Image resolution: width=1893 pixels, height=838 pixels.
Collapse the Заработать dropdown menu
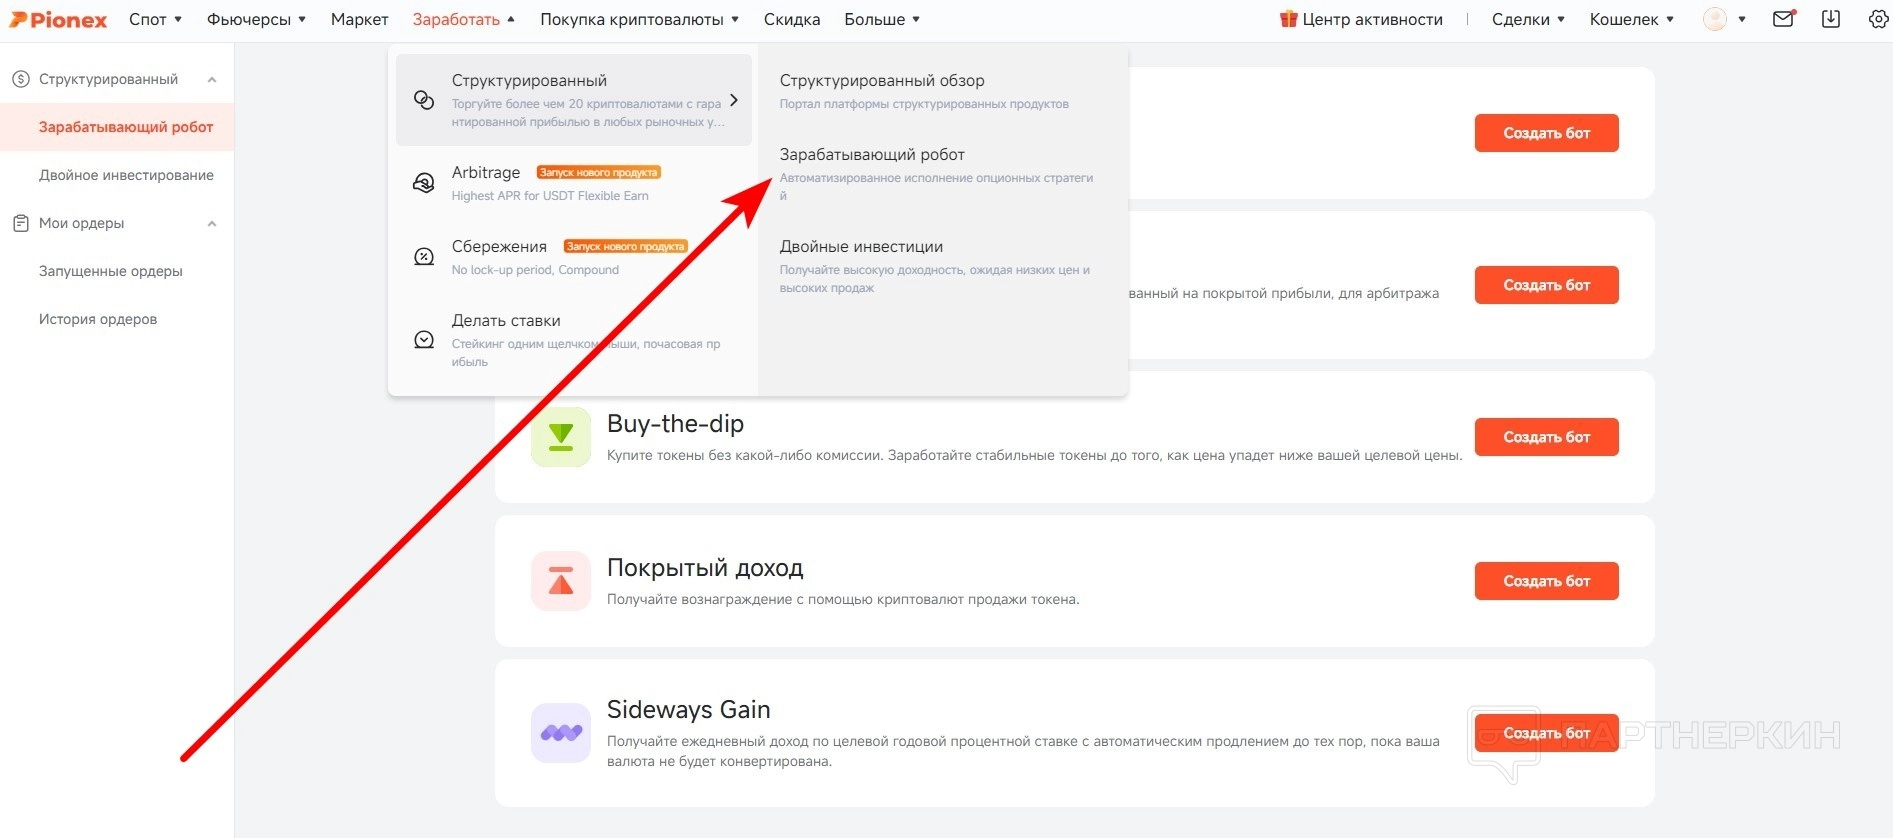pos(464,19)
